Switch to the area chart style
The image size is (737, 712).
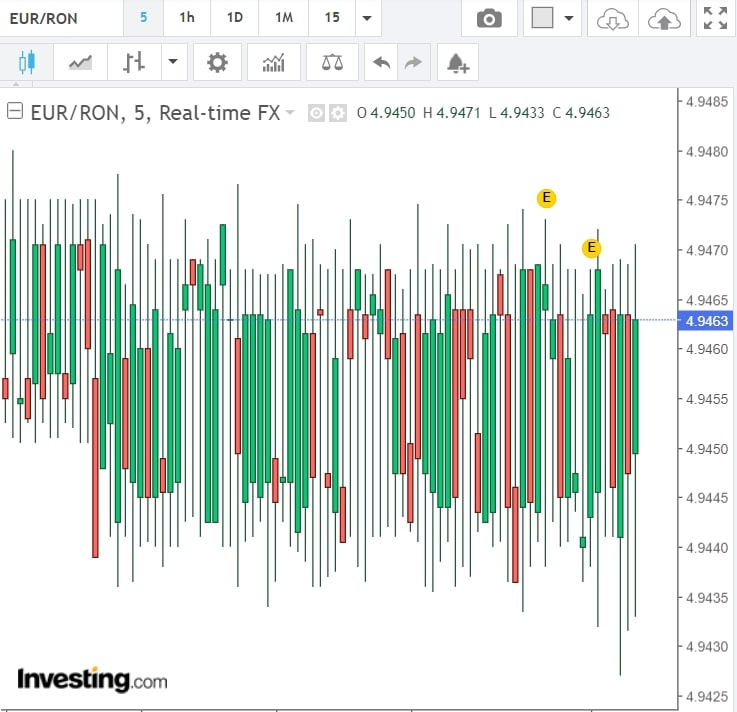coord(80,63)
